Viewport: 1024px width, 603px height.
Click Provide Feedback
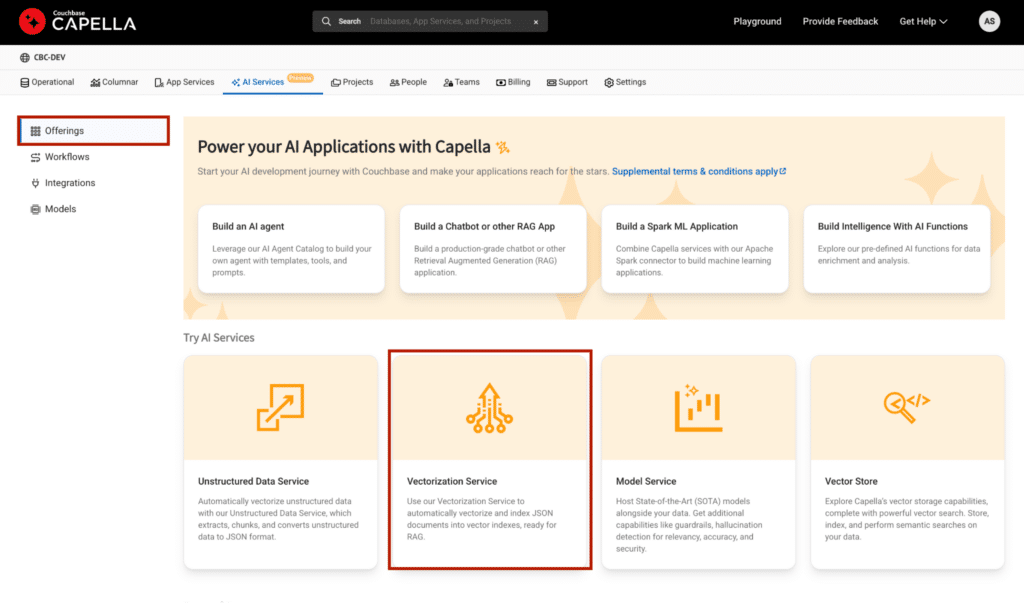point(840,22)
